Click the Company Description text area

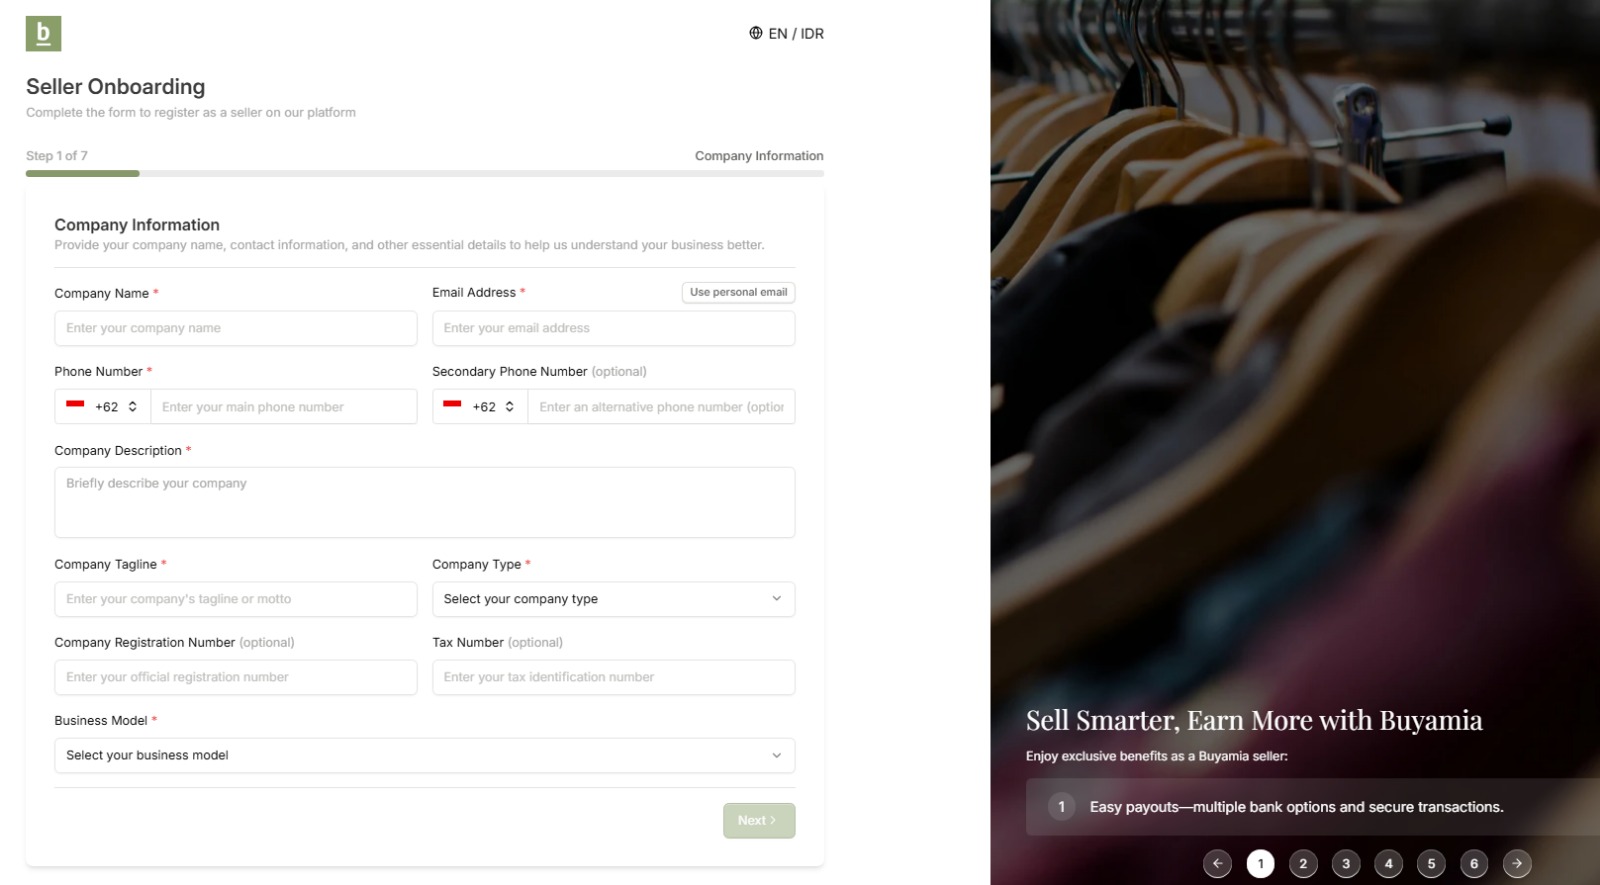click(424, 501)
